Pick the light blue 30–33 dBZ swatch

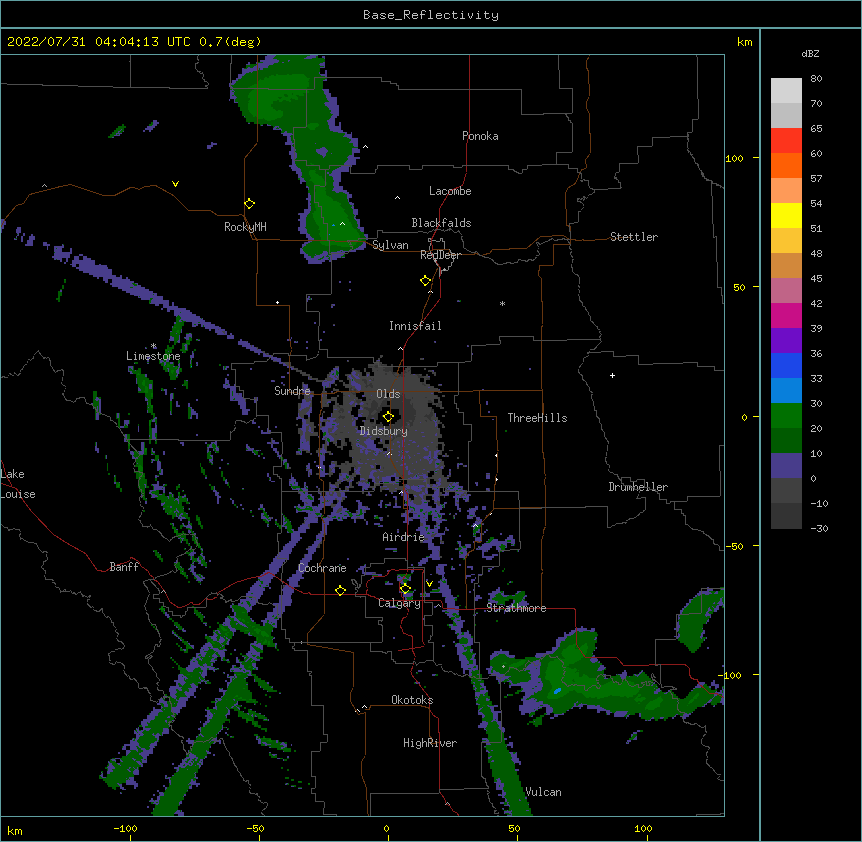point(786,391)
